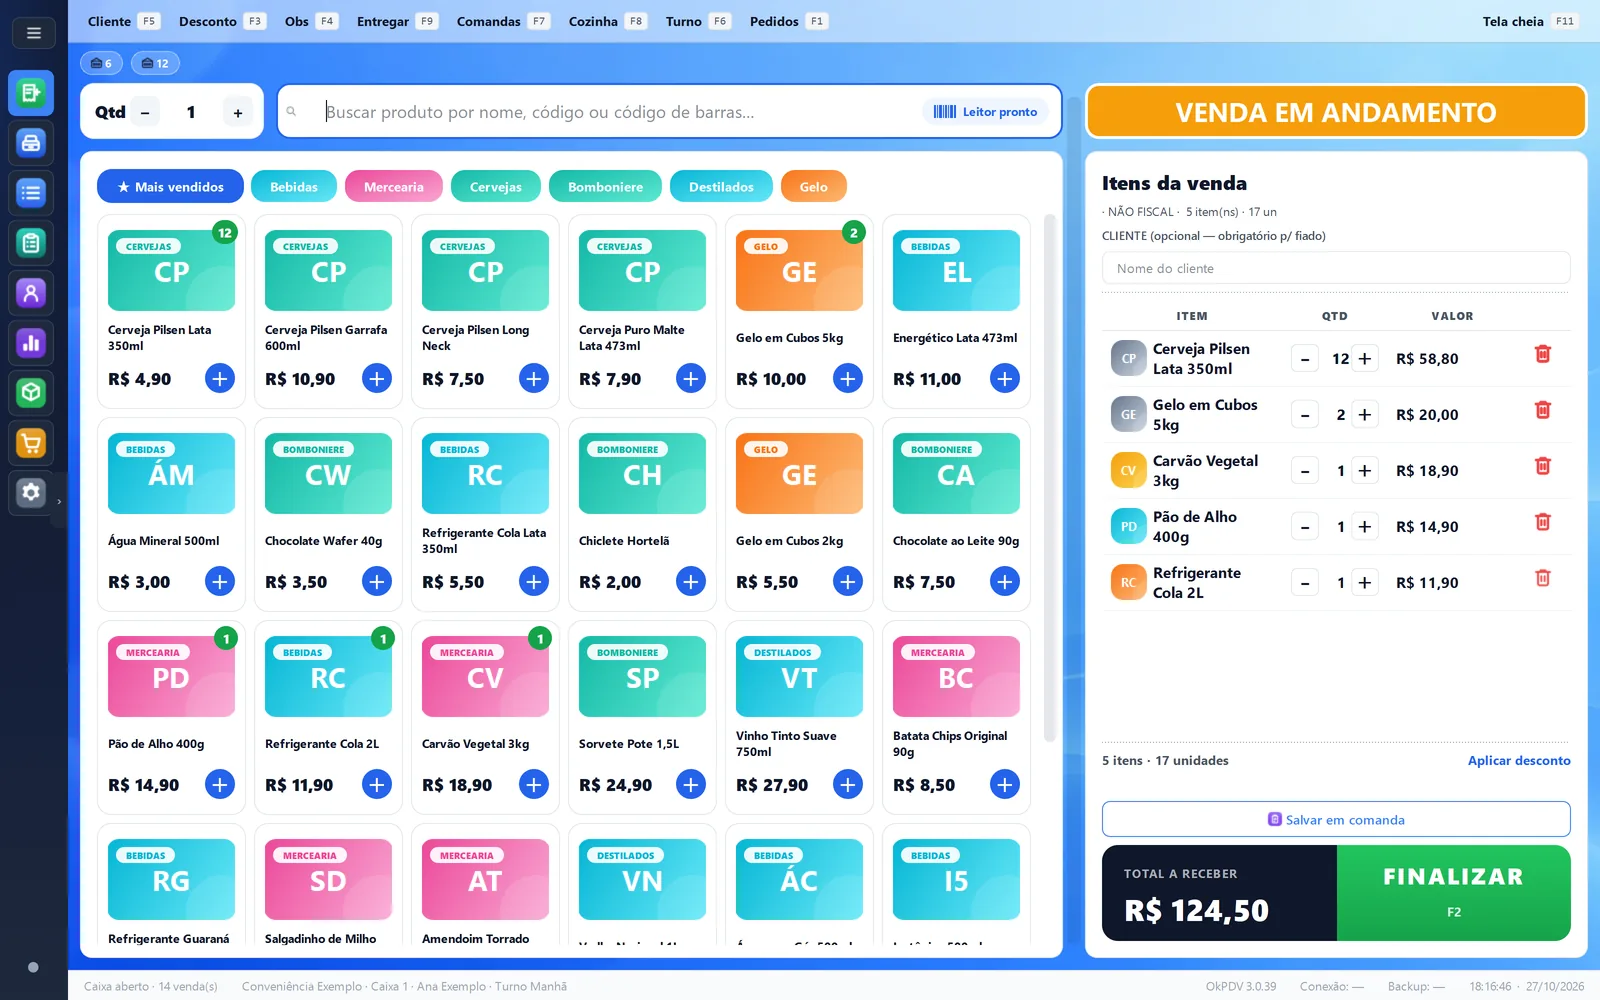Screen dimensions: 1600x1000
Task: Increase the Qtd quantity with plus
Action: click(x=238, y=113)
